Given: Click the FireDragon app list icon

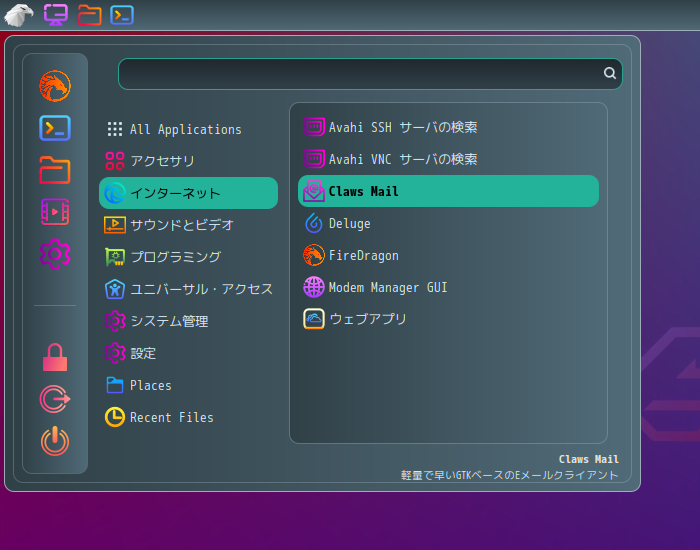Looking at the screenshot, I should pyautogui.click(x=314, y=255).
